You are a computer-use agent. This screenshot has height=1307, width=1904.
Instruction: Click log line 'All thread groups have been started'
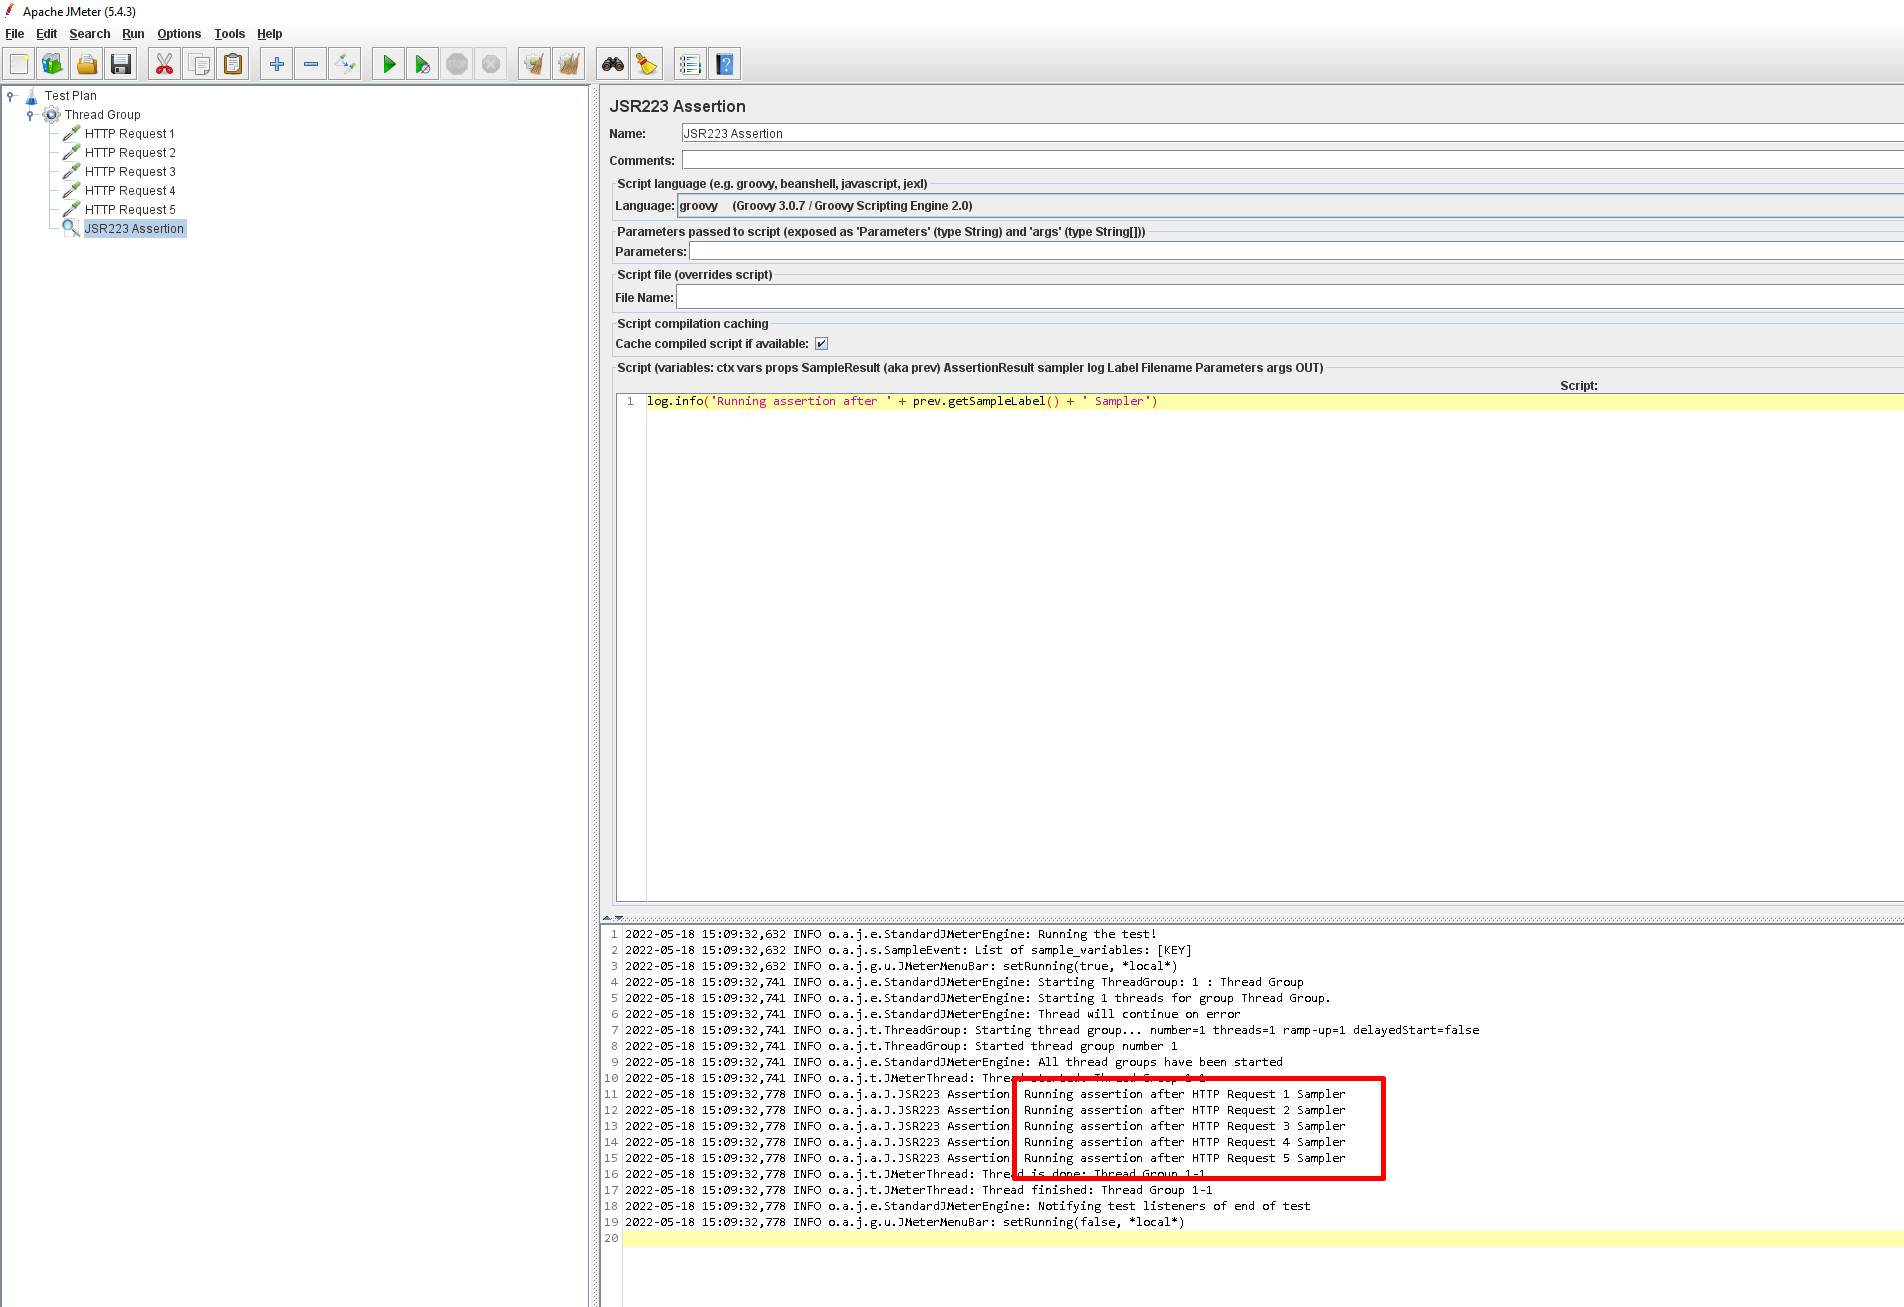[953, 1063]
